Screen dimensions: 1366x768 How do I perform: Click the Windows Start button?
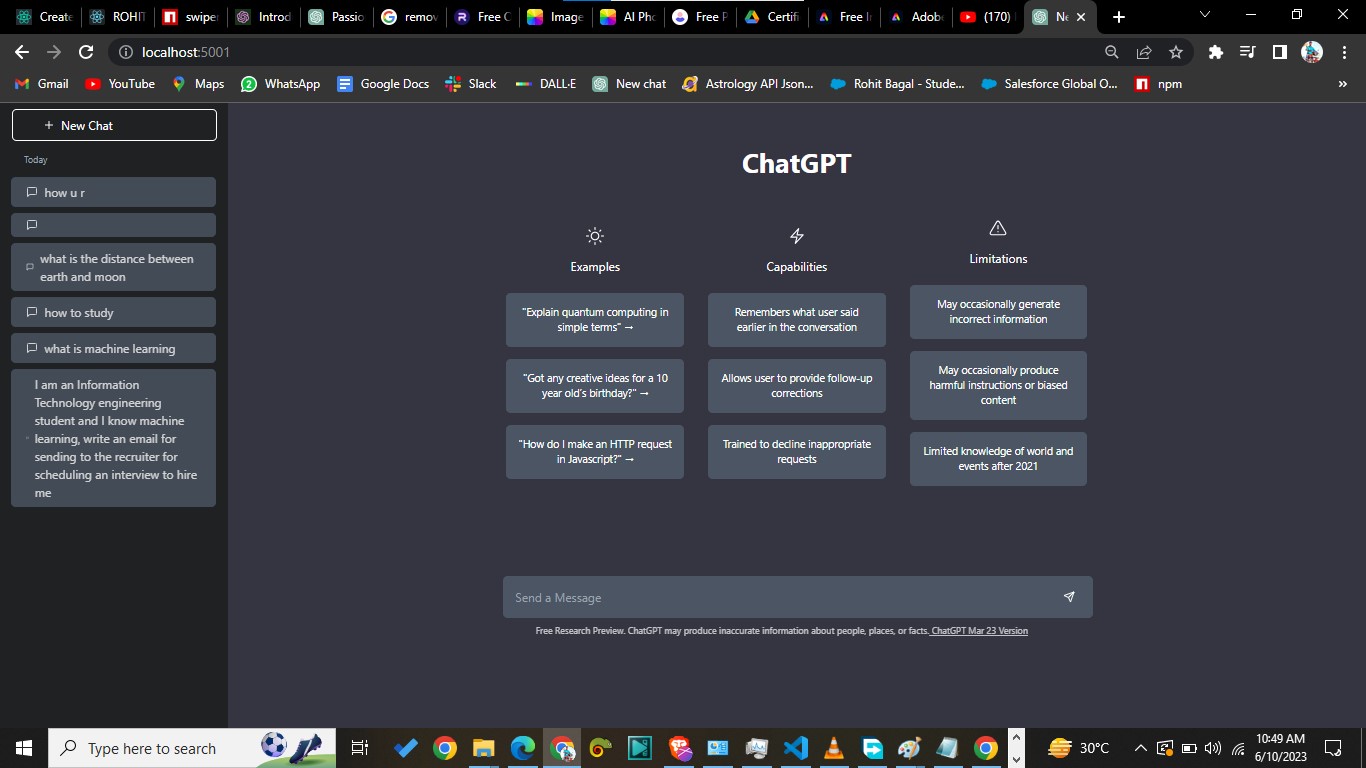(x=24, y=748)
